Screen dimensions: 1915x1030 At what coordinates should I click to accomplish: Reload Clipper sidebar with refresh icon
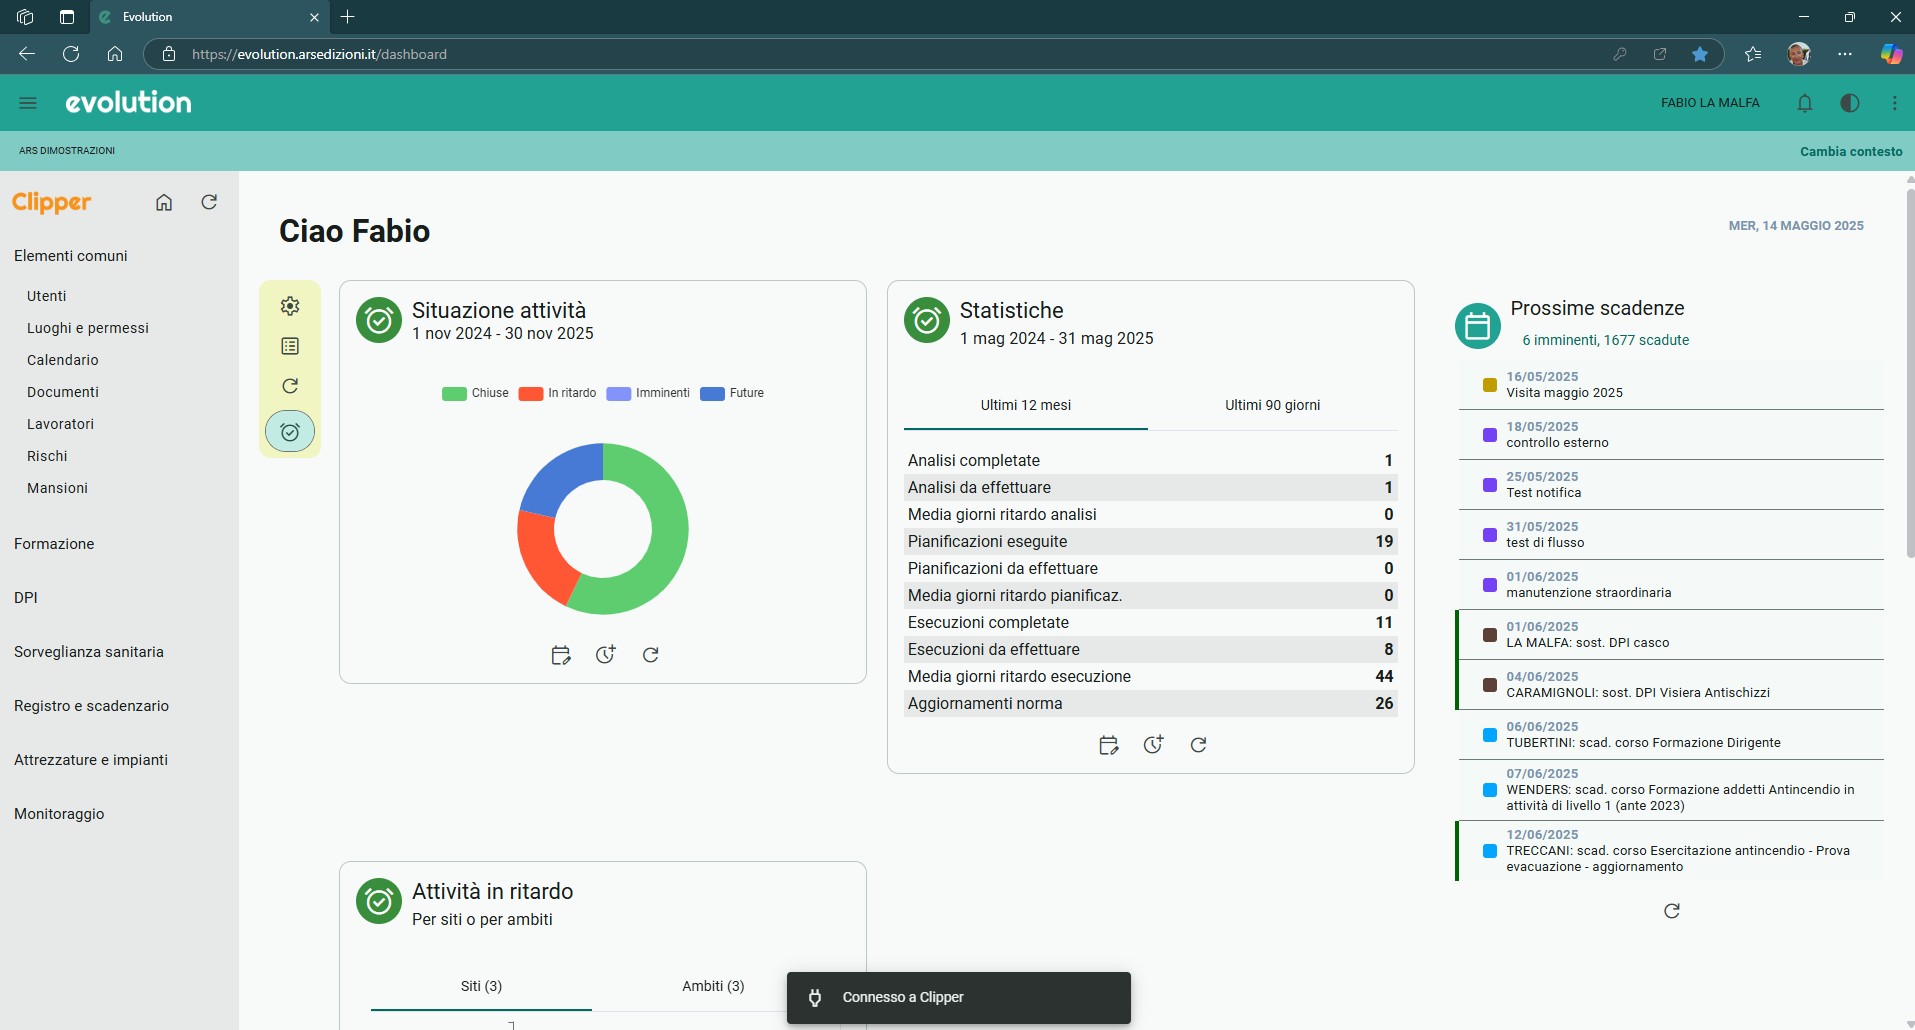click(x=209, y=202)
